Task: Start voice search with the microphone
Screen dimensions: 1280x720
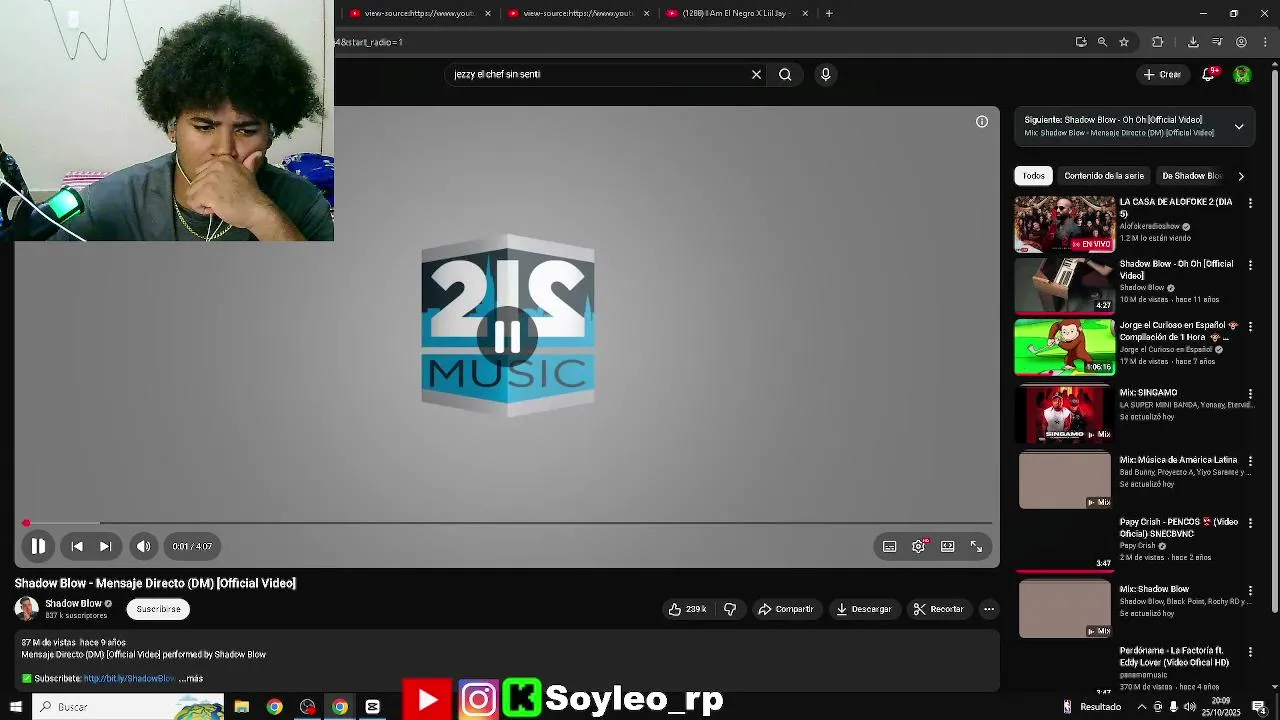Action: (825, 74)
